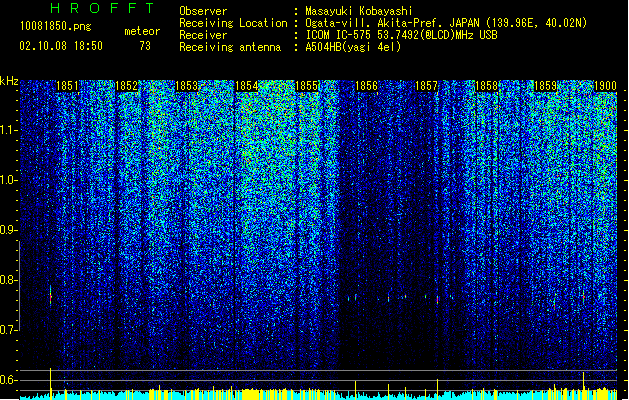Click the 1852 time label
This screenshot has width=629, height=400.
[x=127, y=86]
